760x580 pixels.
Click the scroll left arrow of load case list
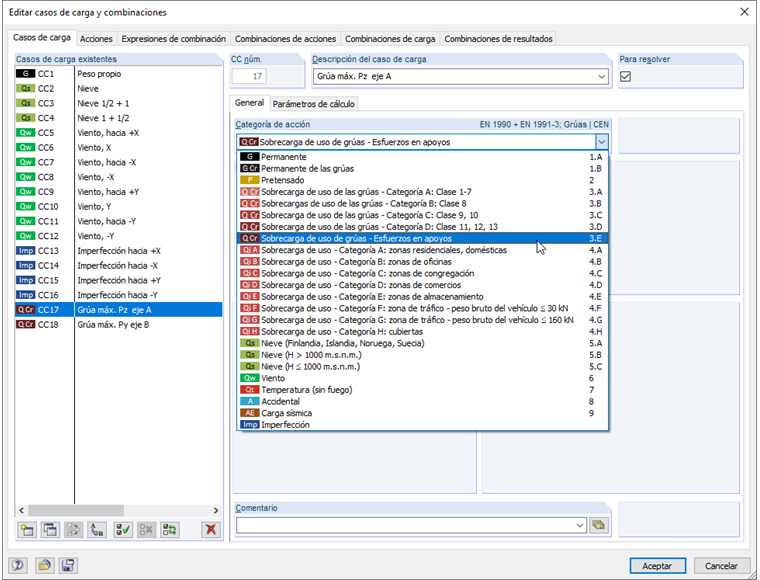tap(21, 510)
